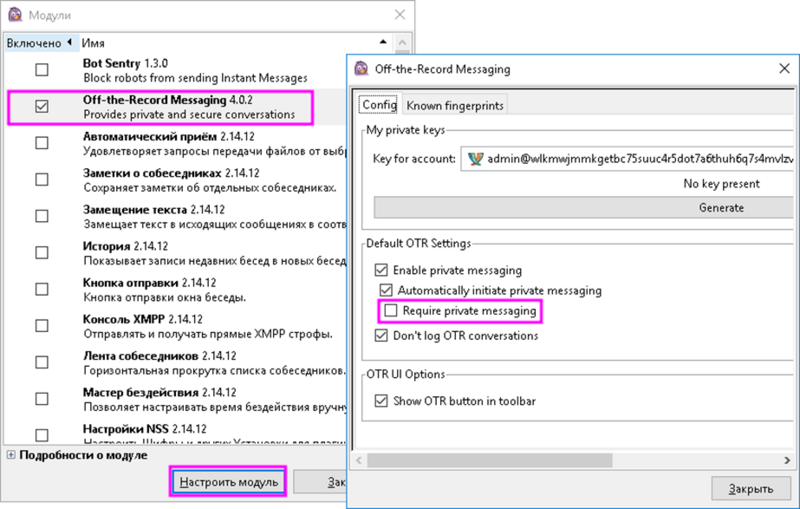Toggle Enable private messaging checkbox
Screen dimensions: 800x509
point(381,270)
